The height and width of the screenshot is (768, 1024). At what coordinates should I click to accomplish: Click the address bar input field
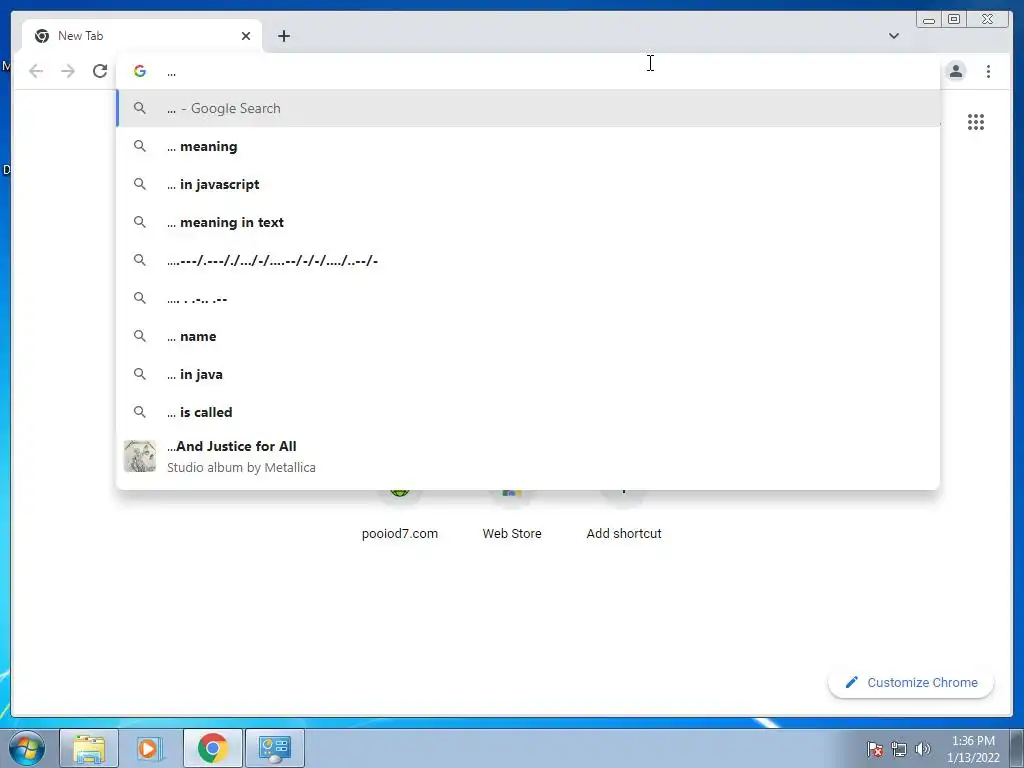[528, 71]
